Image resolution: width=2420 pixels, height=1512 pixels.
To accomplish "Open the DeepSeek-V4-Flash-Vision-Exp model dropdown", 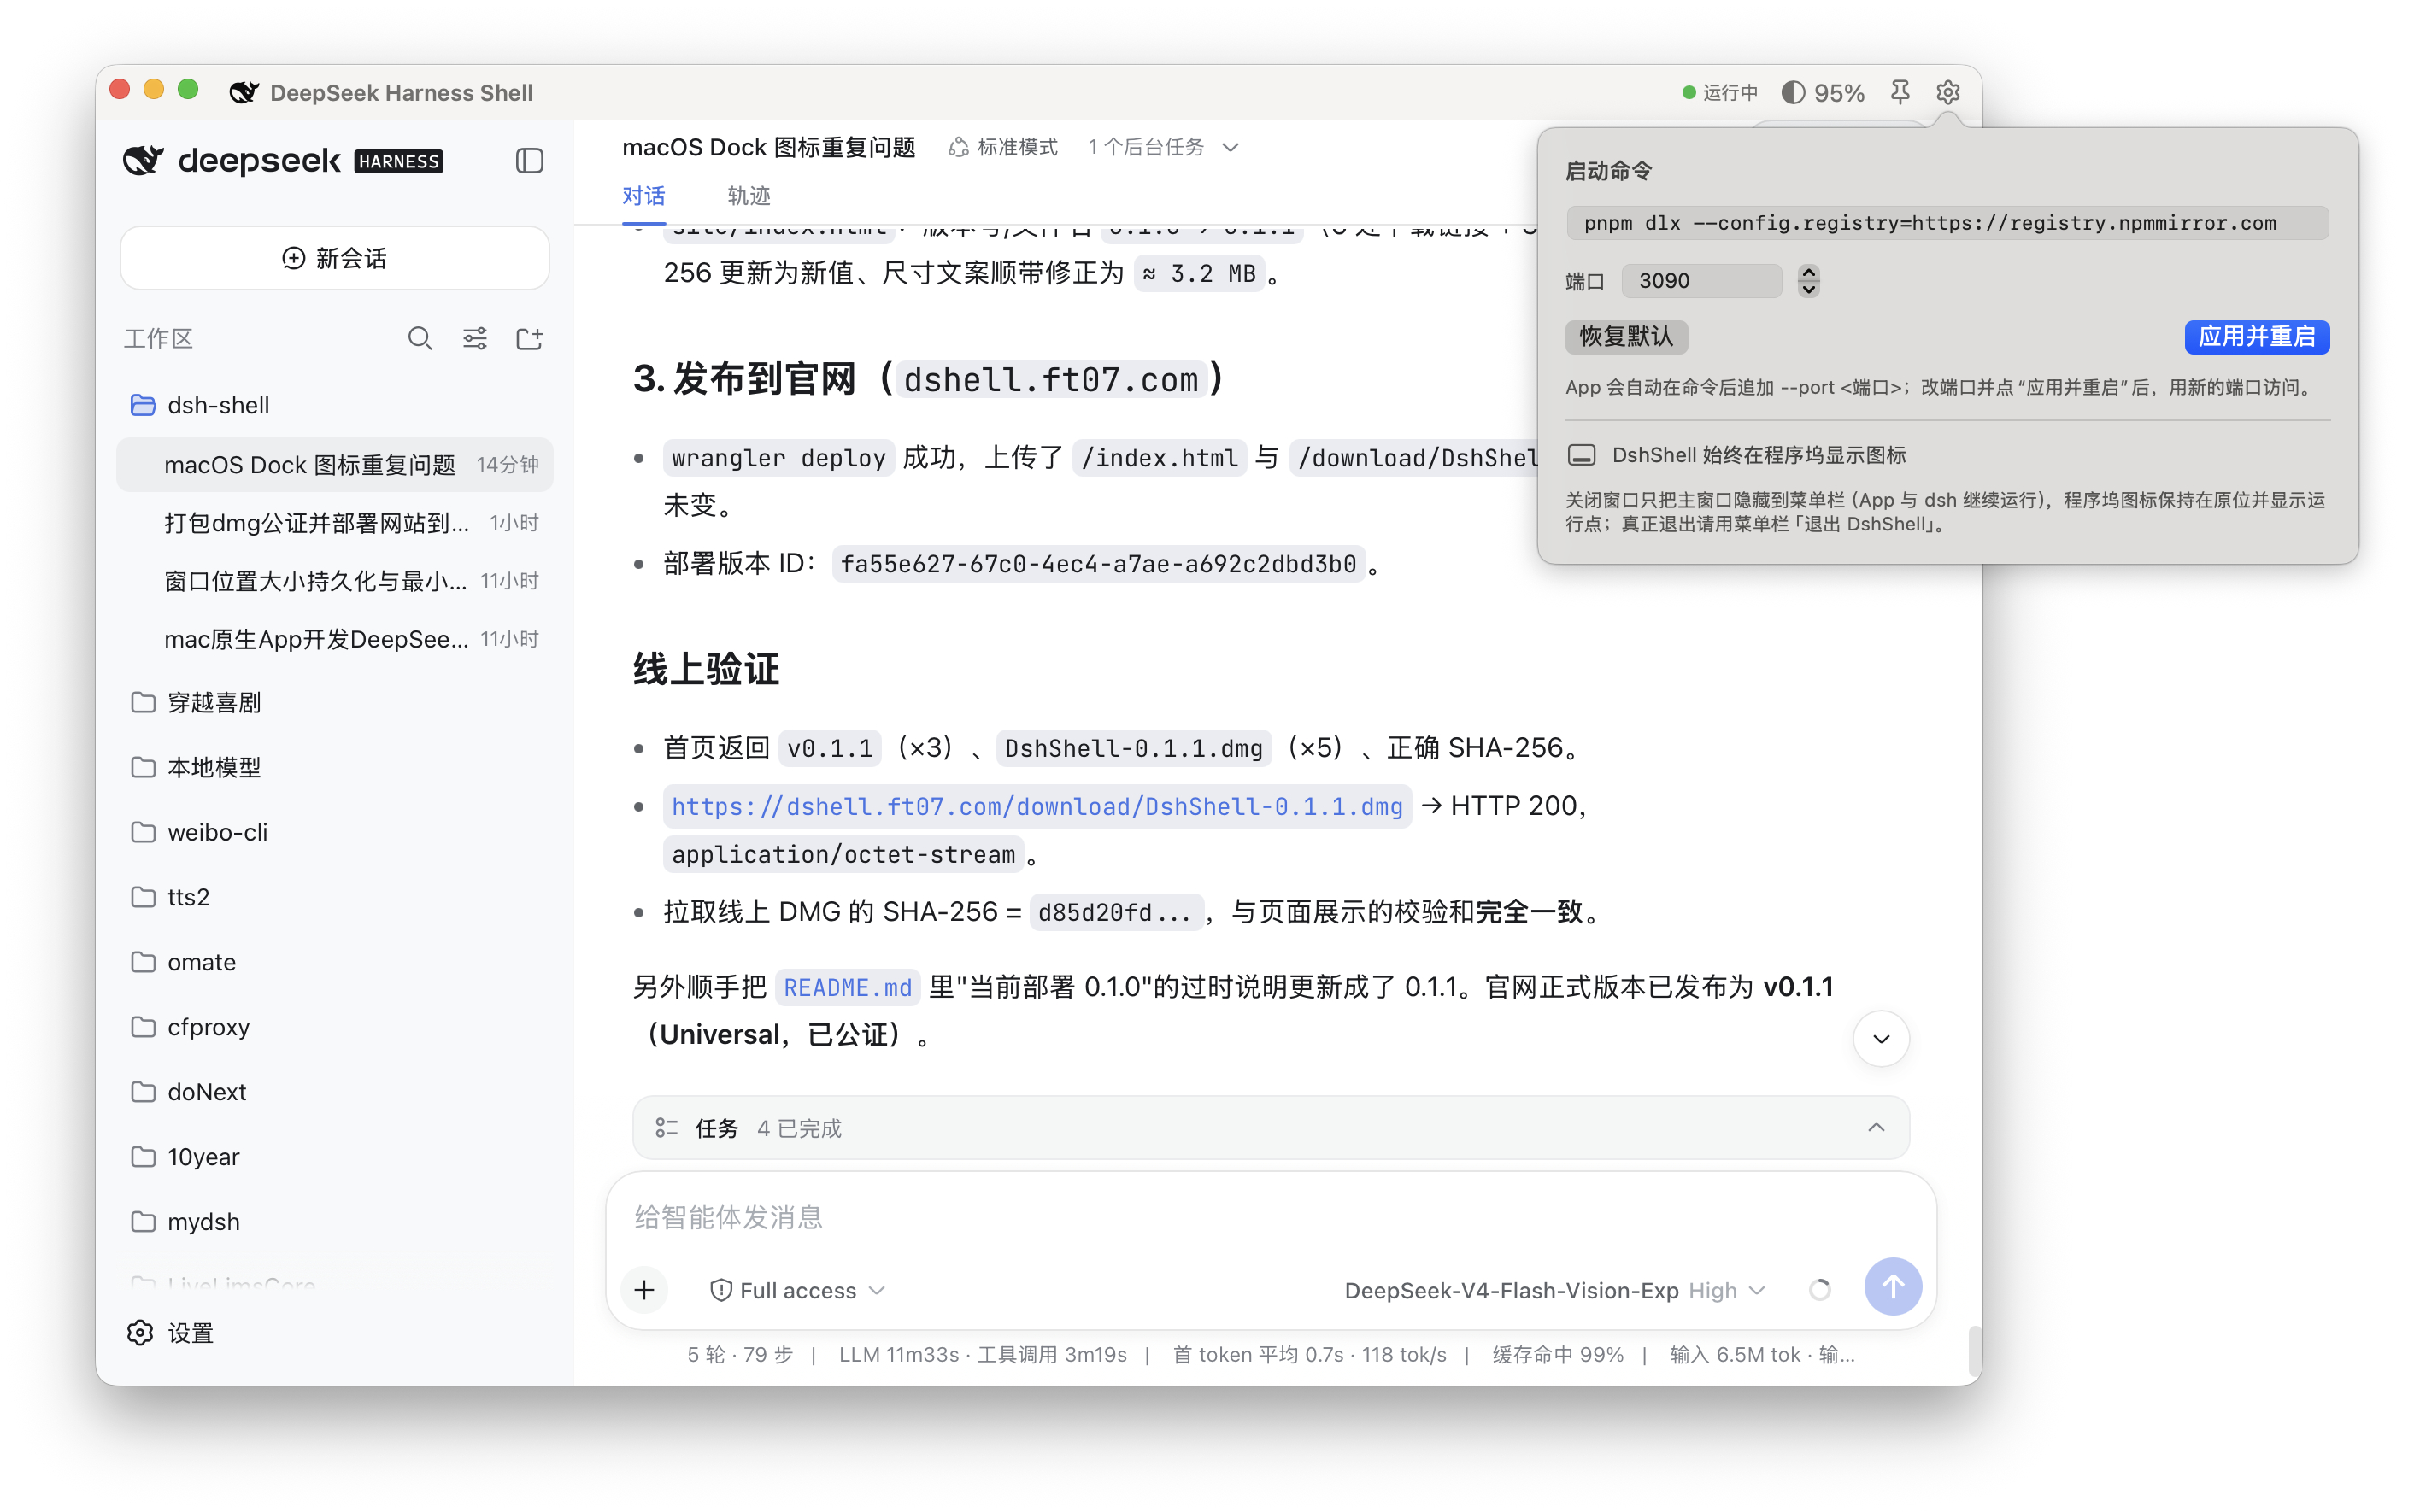I will [x=1555, y=1291].
